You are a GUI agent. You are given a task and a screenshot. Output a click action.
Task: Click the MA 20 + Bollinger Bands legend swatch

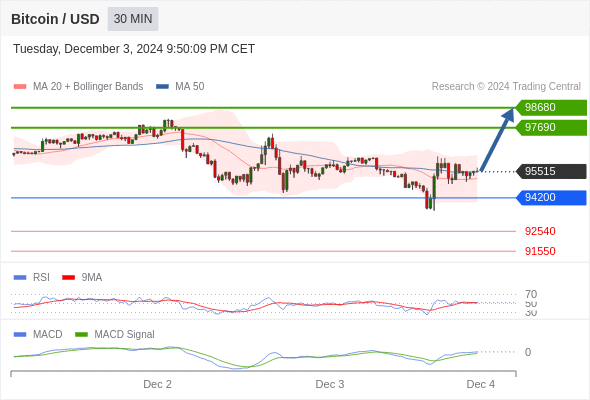20,87
